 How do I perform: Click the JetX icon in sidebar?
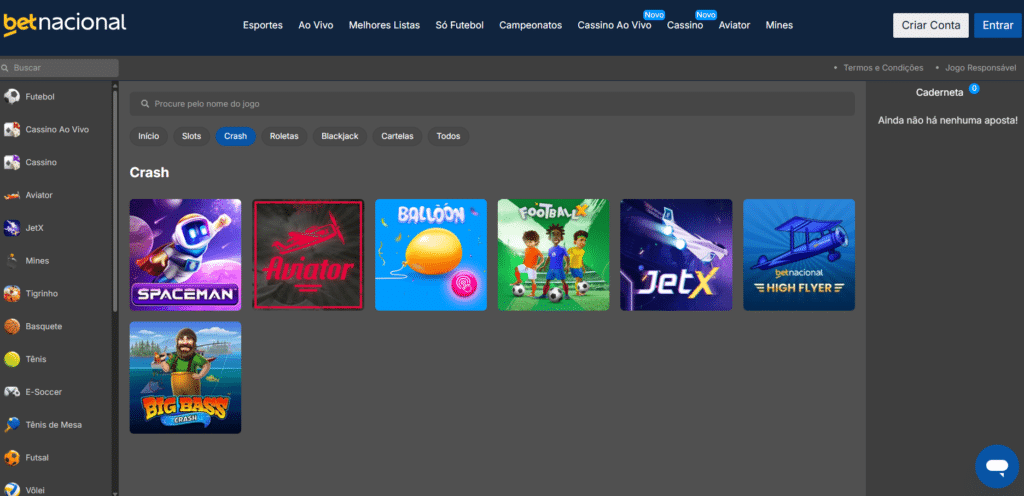pos(12,228)
